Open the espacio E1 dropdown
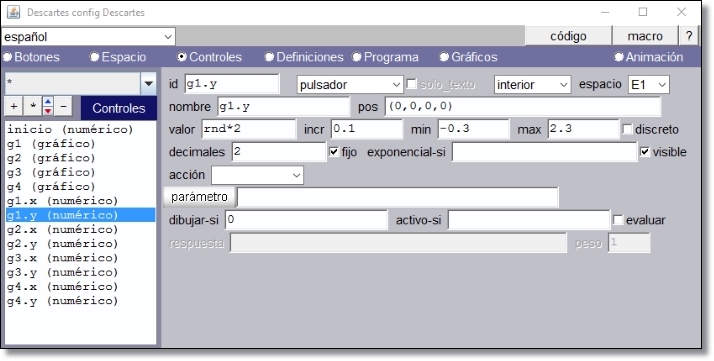The image size is (714, 361). click(x=648, y=85)
